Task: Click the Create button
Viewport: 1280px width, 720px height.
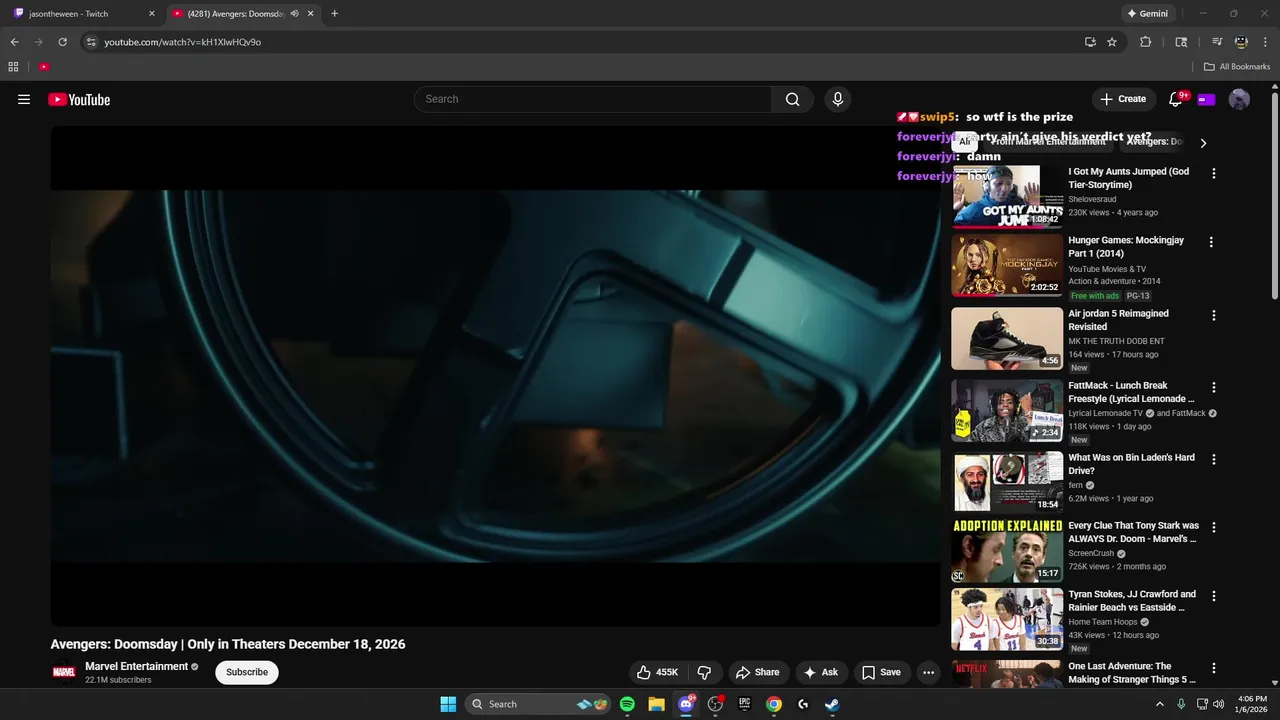Action: (1123, 99)
